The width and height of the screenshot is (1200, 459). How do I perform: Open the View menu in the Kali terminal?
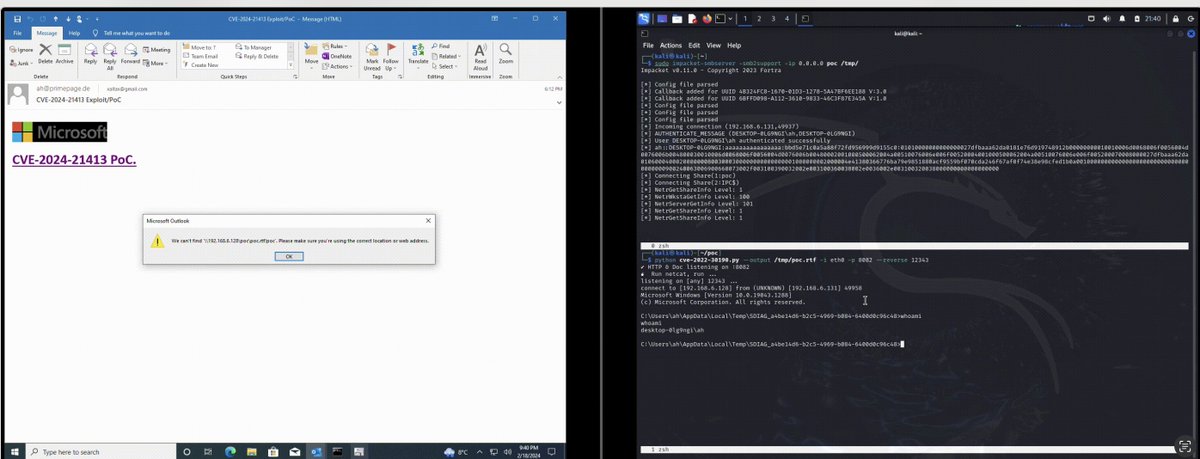point(714,45)
